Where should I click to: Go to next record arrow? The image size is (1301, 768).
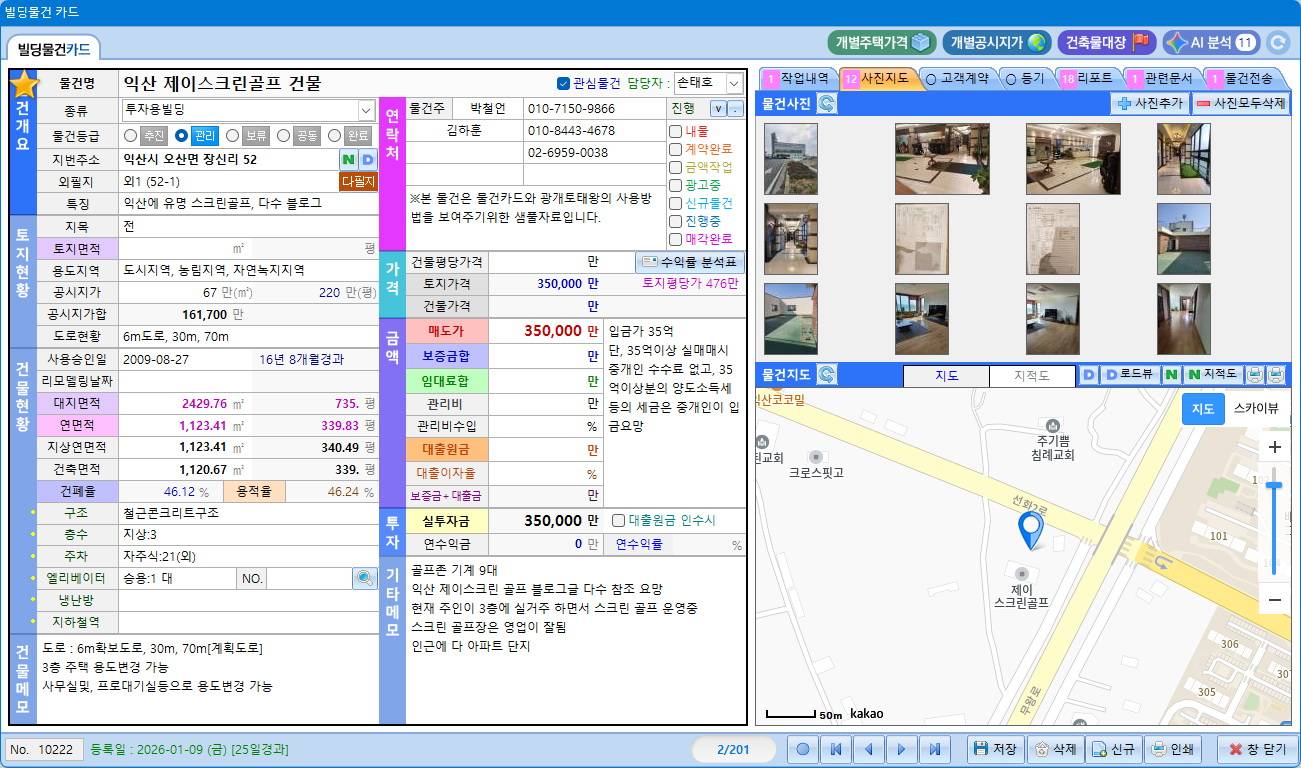tap(902, 749)
